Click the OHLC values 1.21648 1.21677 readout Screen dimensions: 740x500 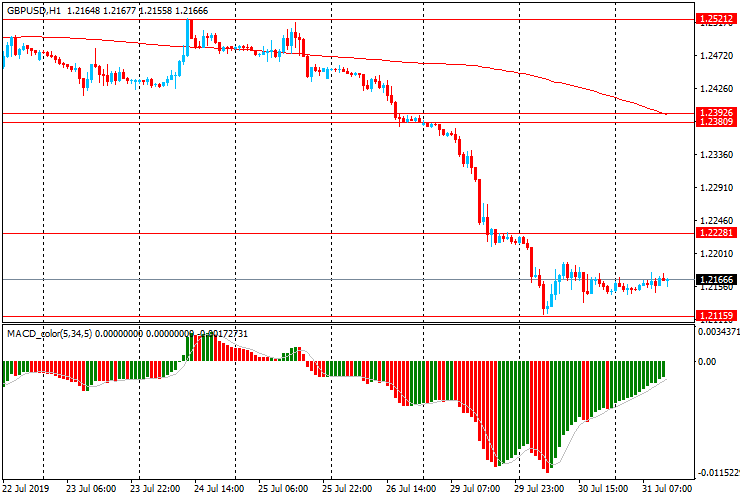coord(101,10)
